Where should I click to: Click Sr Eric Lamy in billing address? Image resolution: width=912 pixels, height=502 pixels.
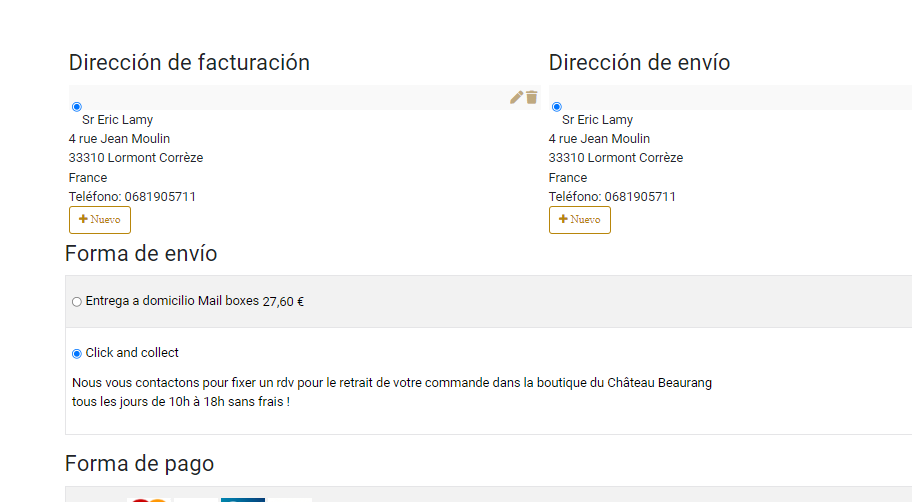[x=117, y=120]
